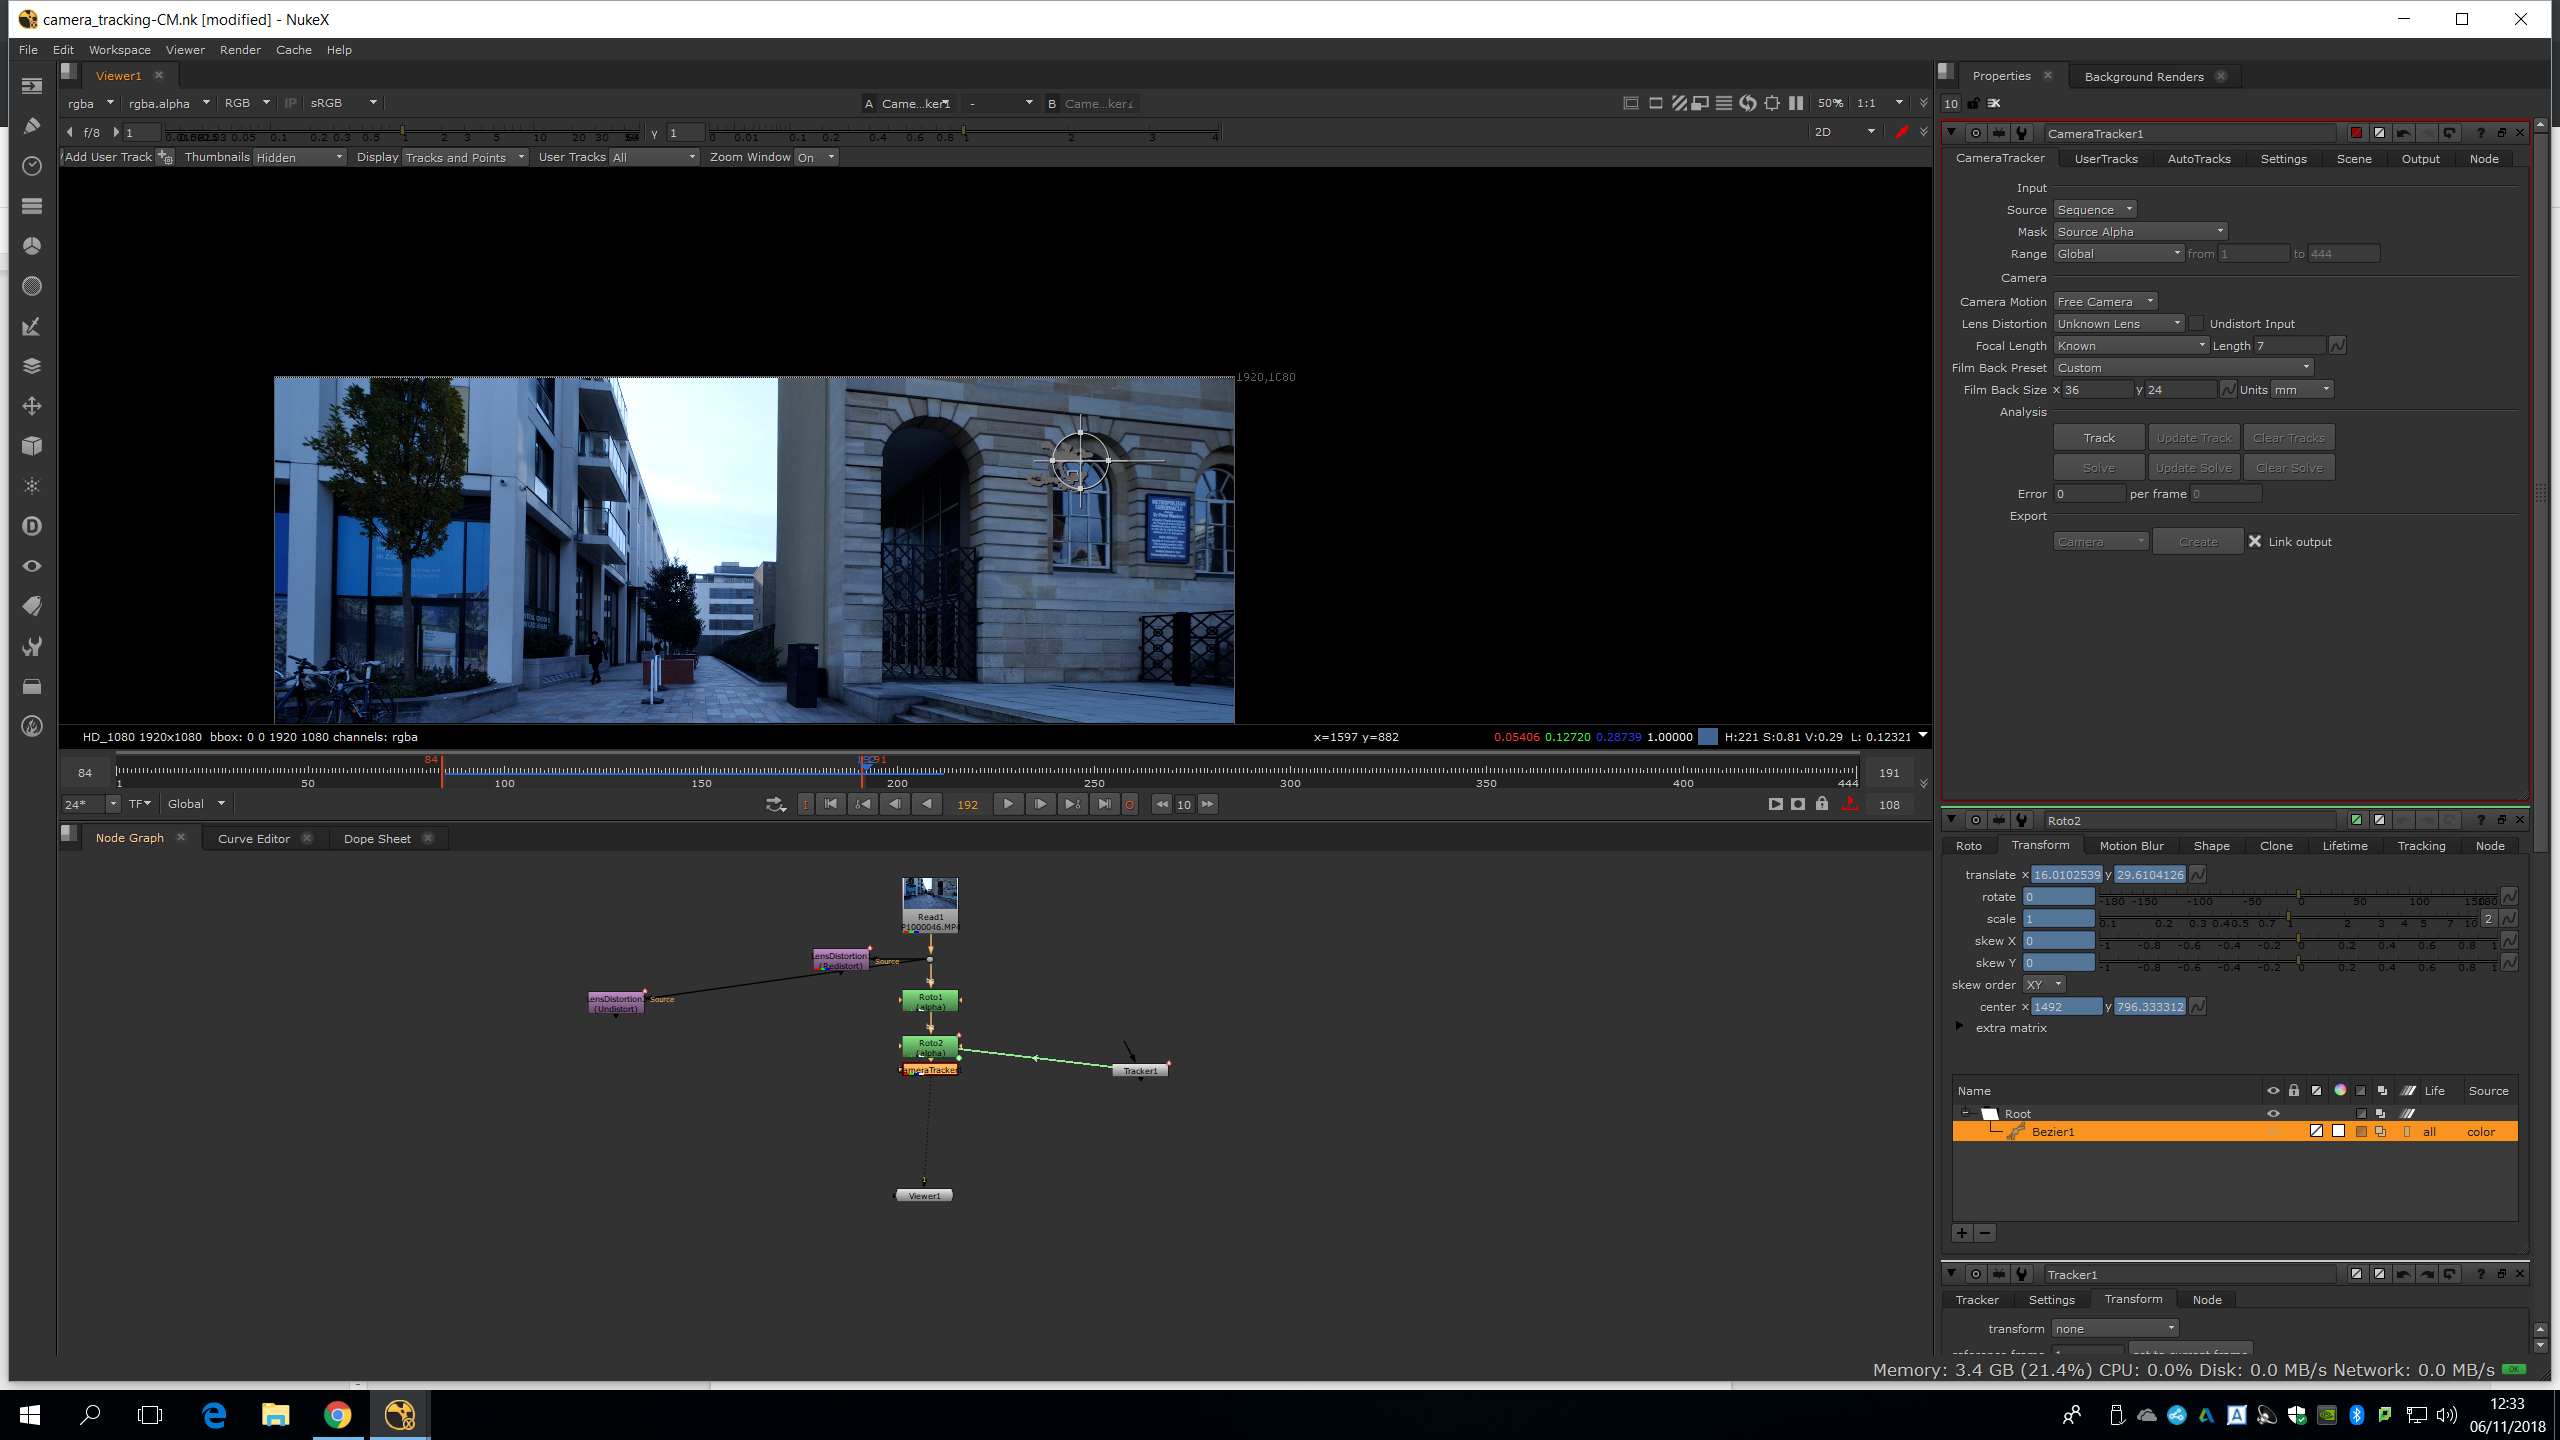The width and height of the screenshot is (2560, 1440).
Task: Open the Lens Distortion dropdown
Action: tap(2118, 324)
